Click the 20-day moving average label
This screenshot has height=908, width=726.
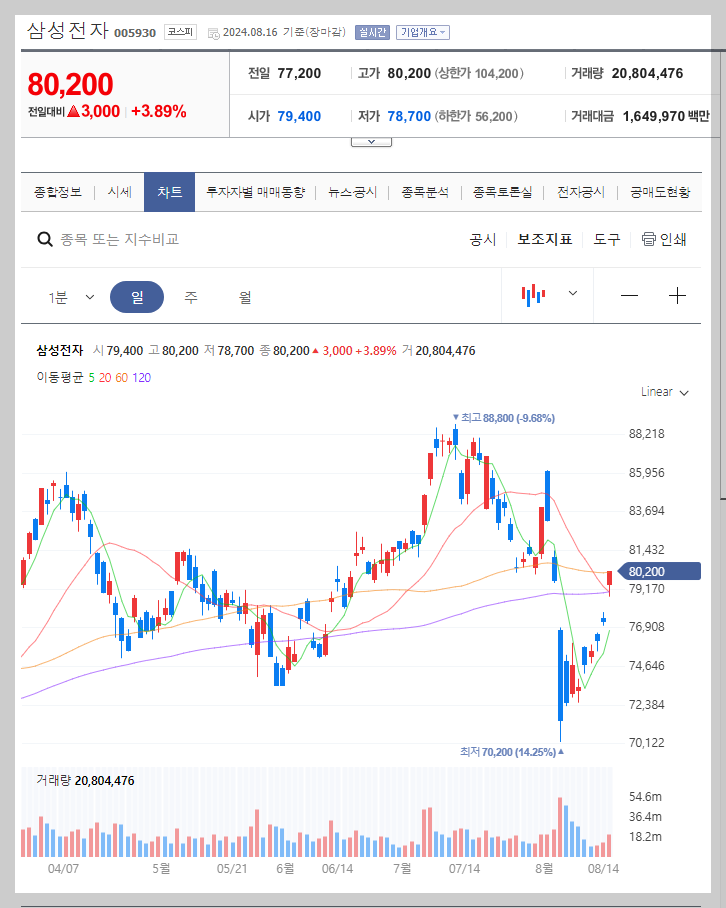[105, 378]
